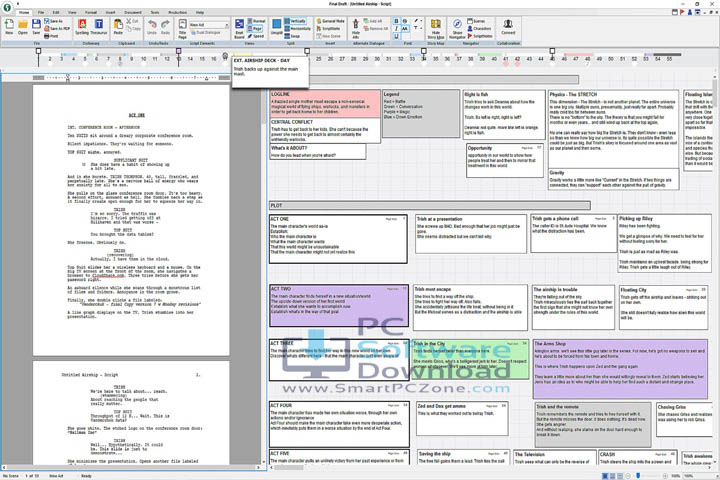The width and height of the screenshot is (720, 480).
Task: Cut the selection with scissors icon
Action: coord(132,21)
